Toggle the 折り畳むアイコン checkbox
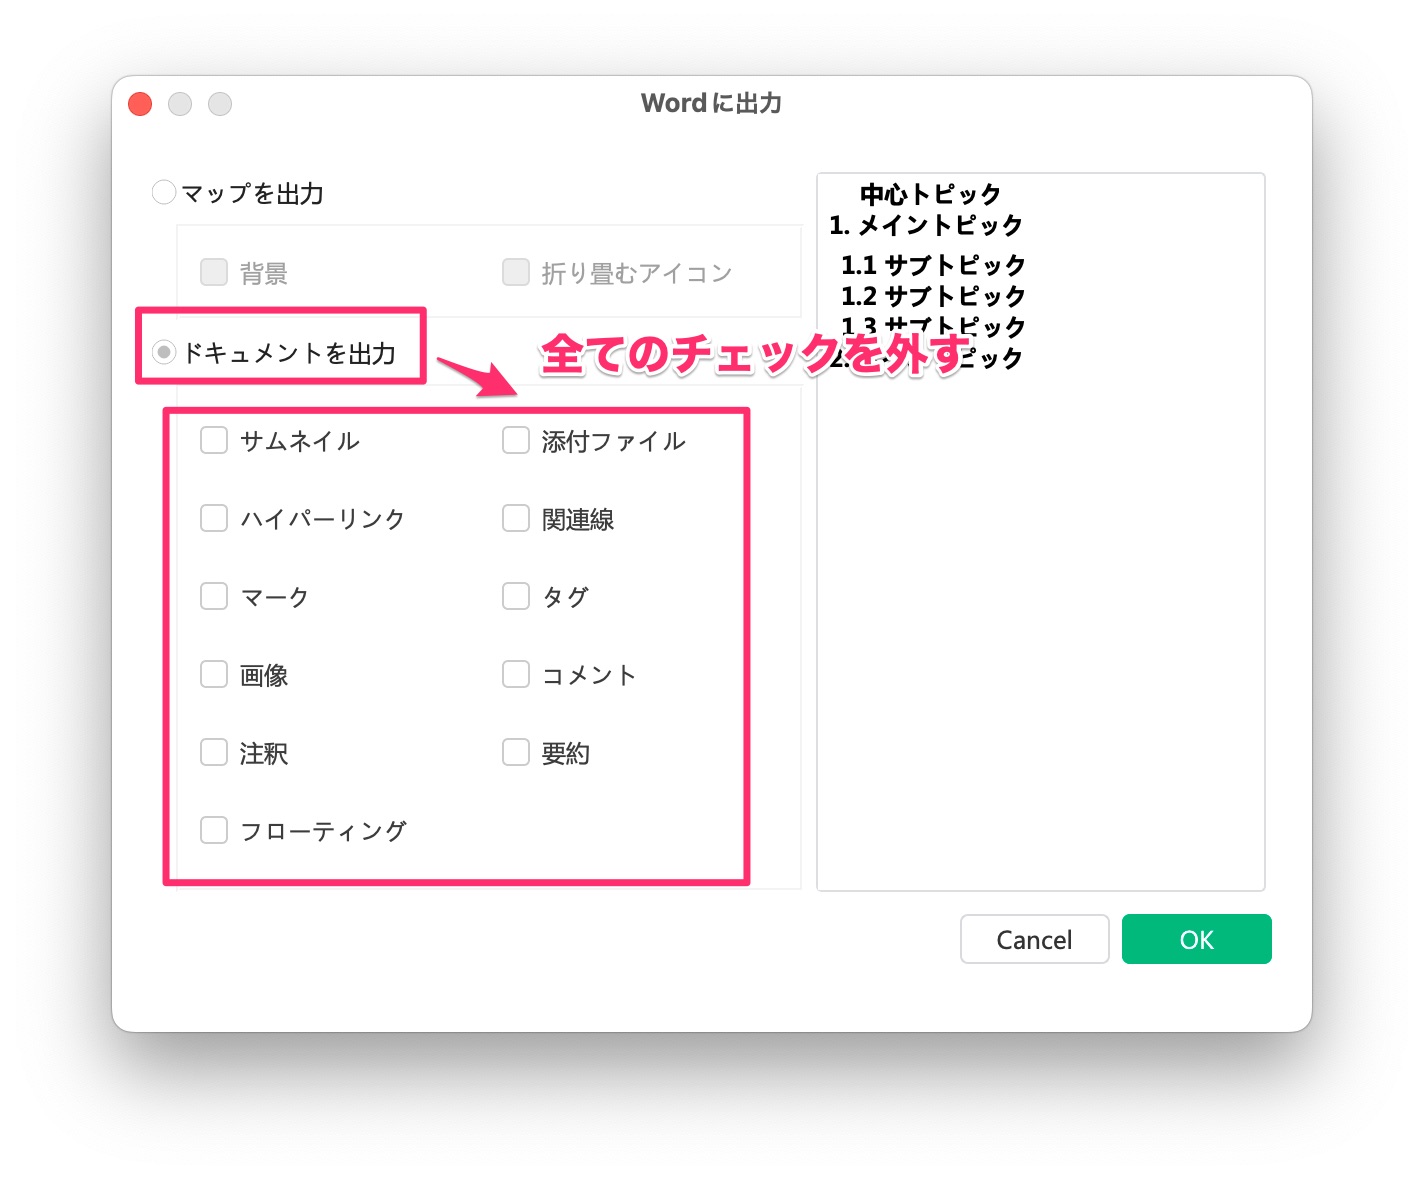The height and width of the screenshot is (1180, 1424). [516, 272]
